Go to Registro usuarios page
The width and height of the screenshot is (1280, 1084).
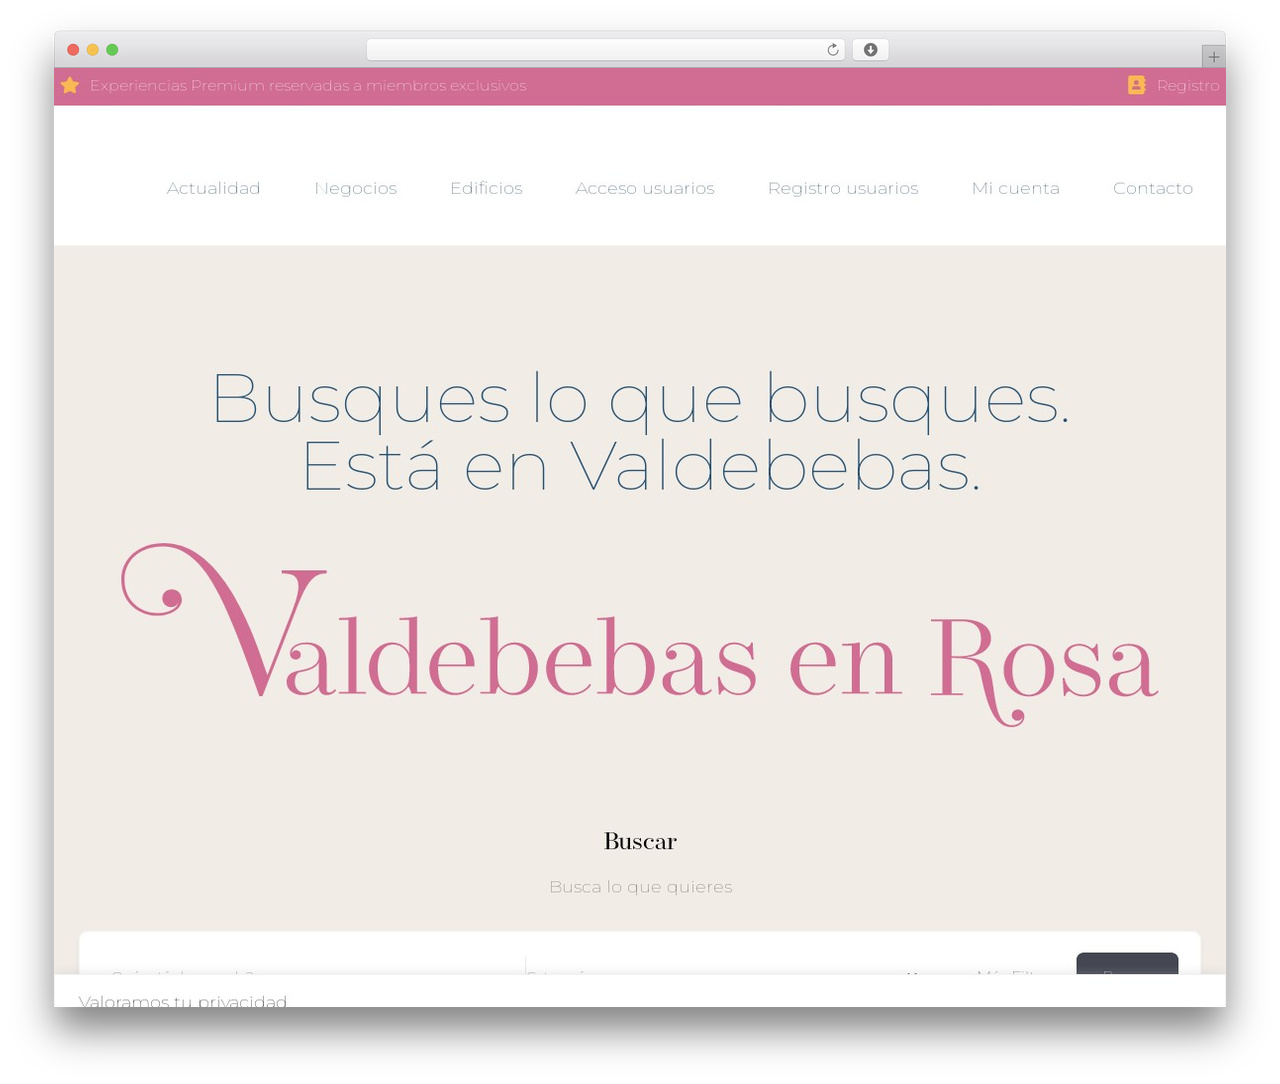[843, 188]
